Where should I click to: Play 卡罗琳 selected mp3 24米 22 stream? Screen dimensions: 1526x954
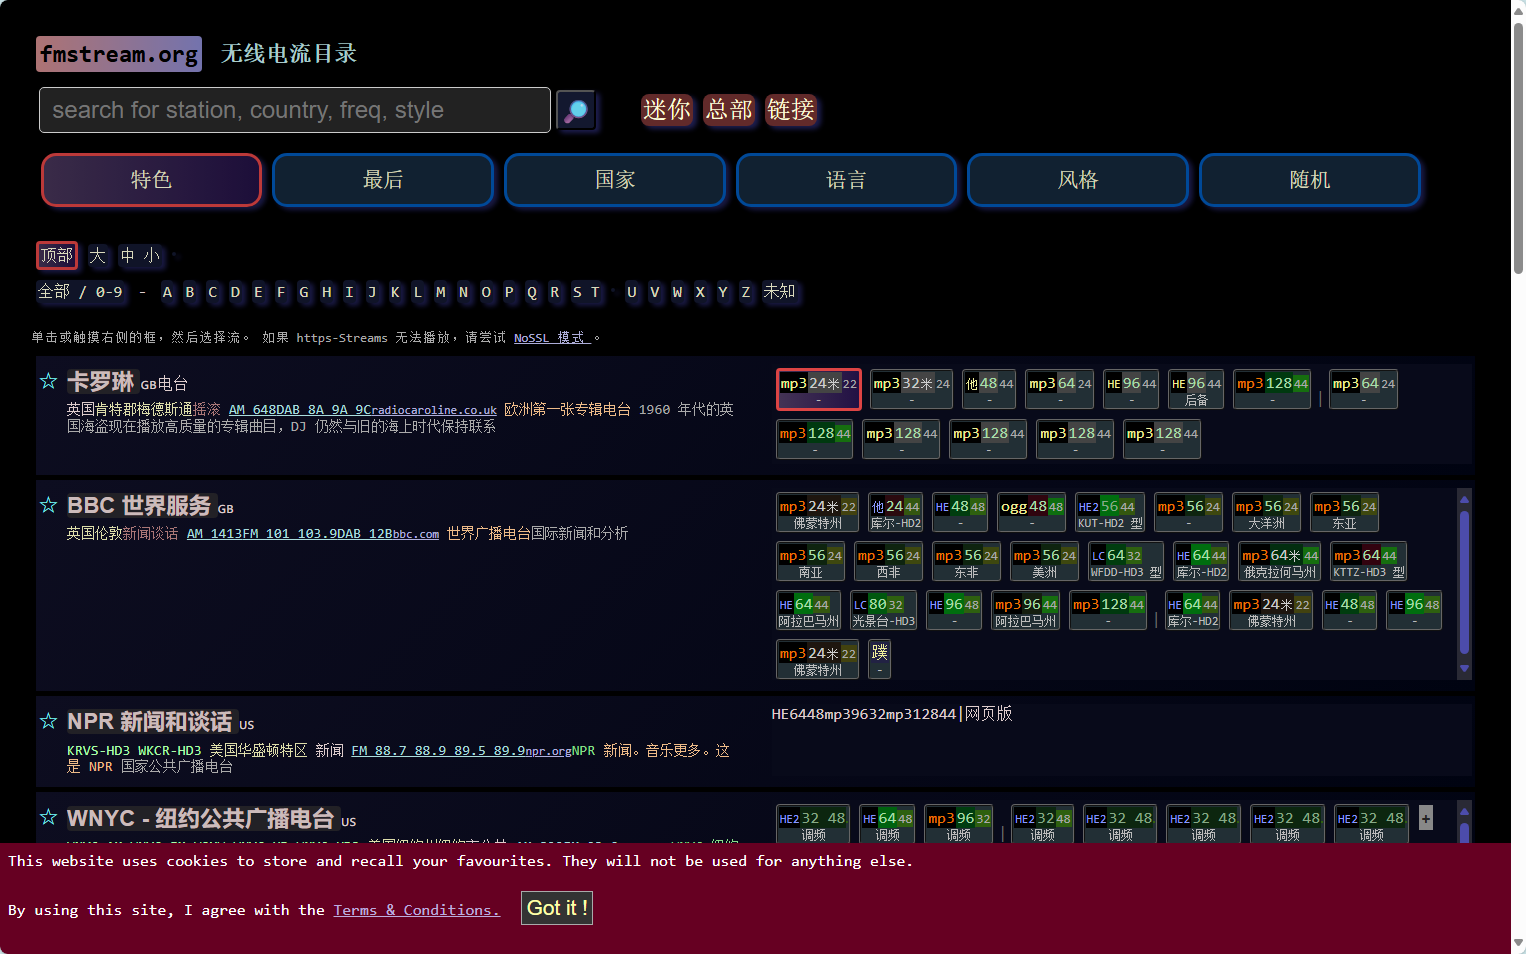point(818,389)
